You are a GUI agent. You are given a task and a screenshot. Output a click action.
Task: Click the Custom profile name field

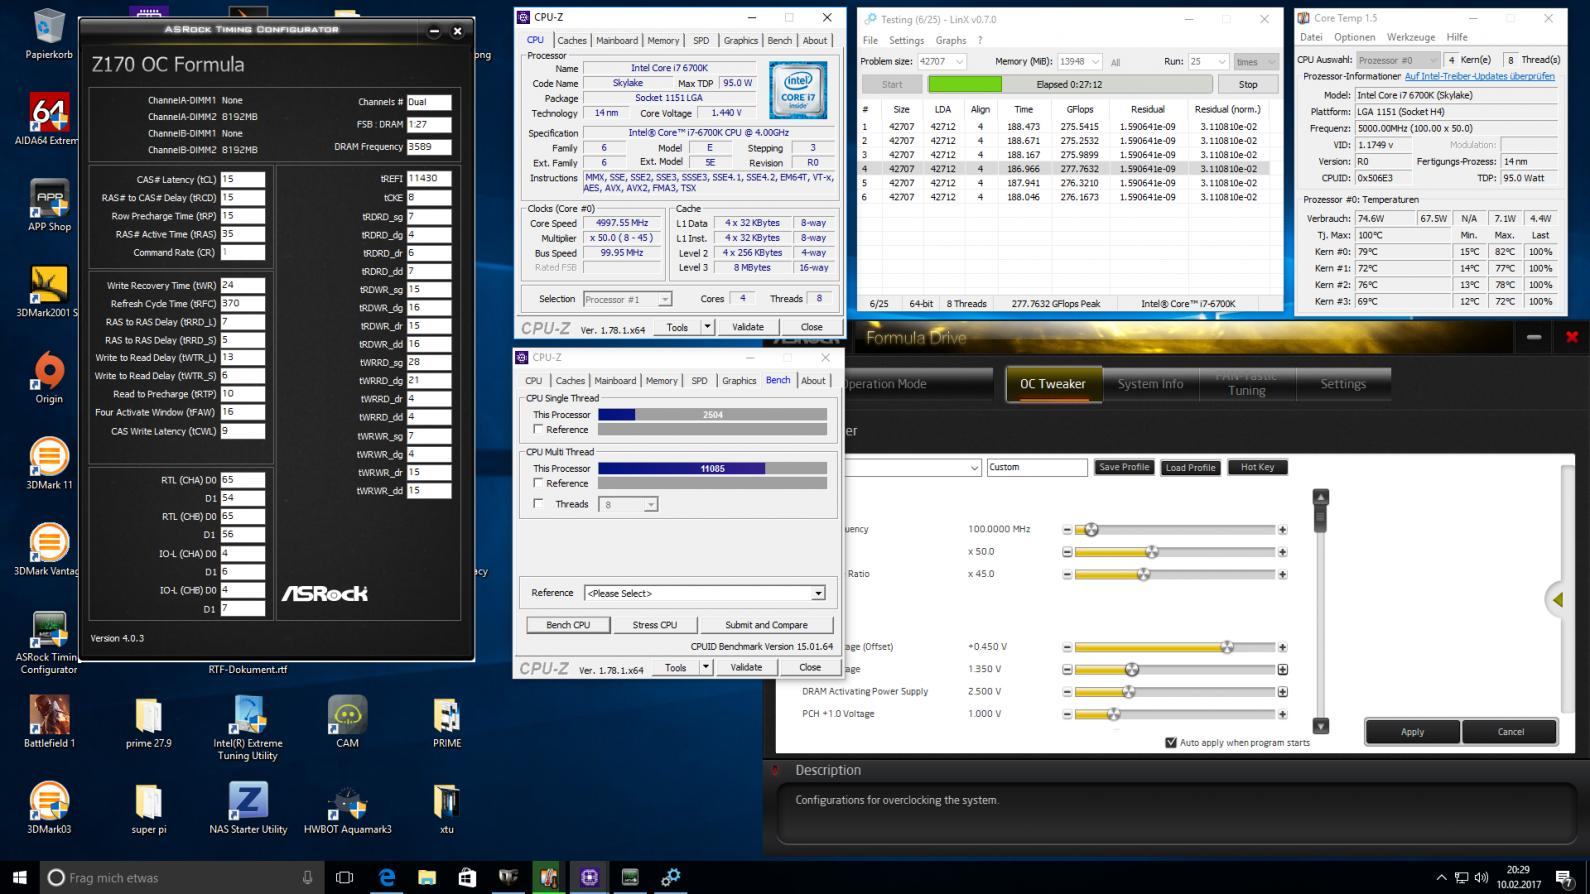pos(1037,467)
